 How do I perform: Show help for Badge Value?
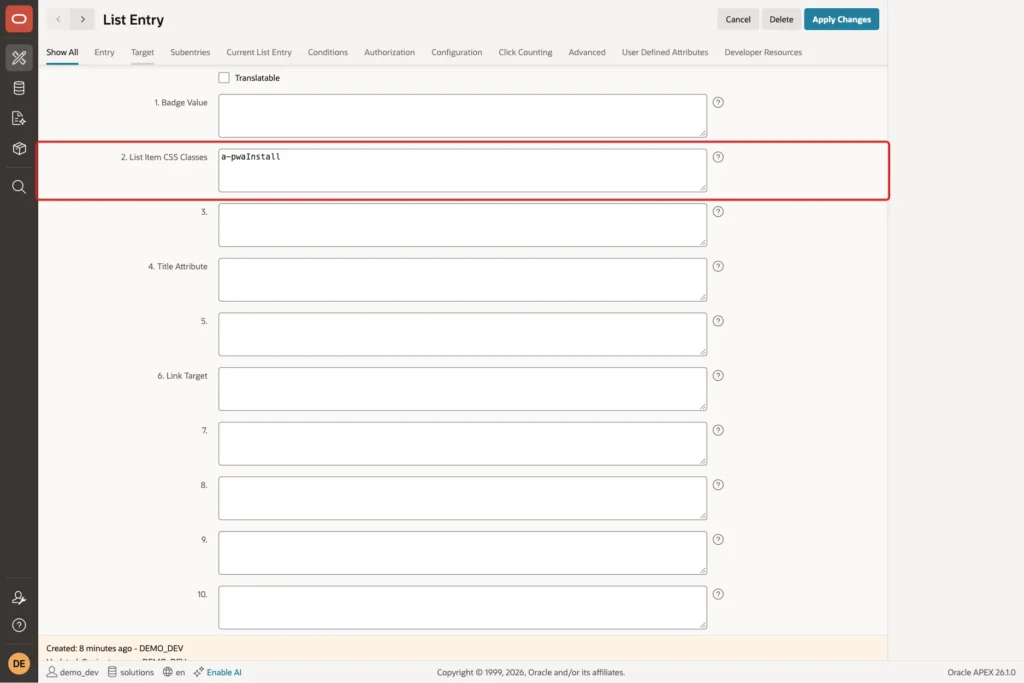(718, 103)
